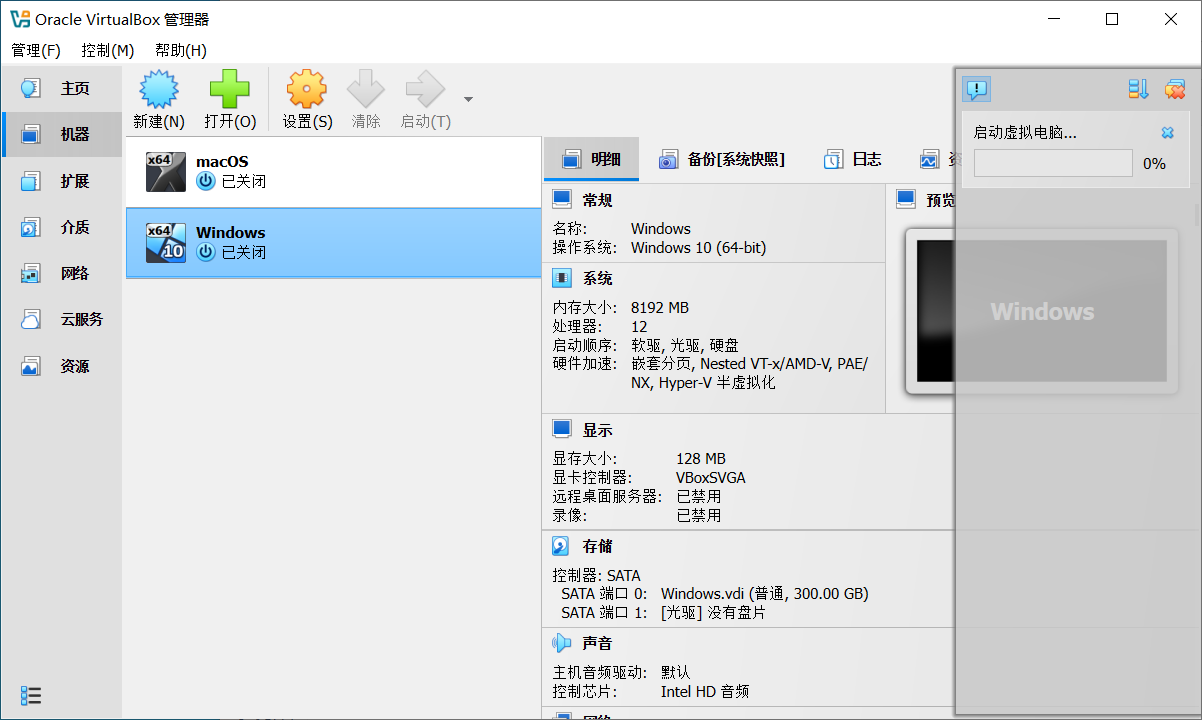Viewport: 1202px width, 720px height.
Task: Cancel the 启动虚拟电脑 progress notification
Action: pos(1167,133)
